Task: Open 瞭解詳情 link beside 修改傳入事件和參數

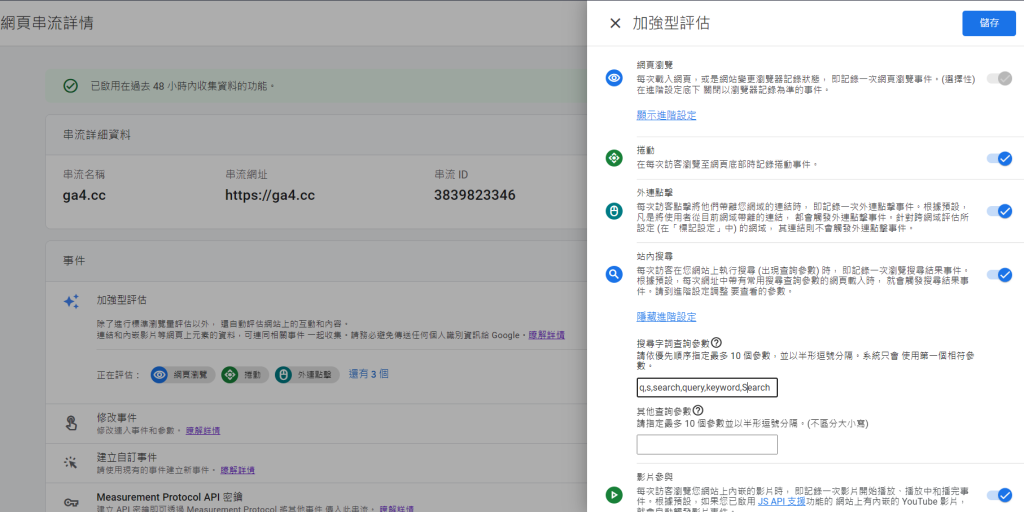Action: [x=203, y=430]
